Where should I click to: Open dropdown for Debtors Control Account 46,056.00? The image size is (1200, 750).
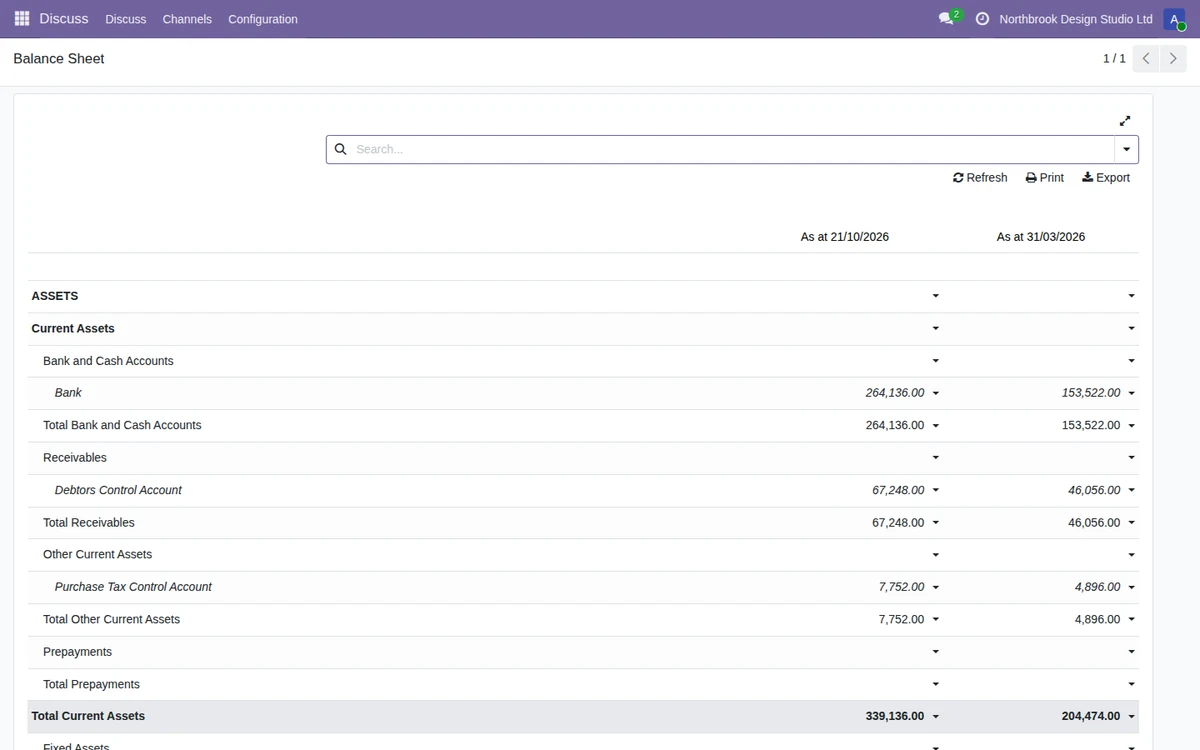(1132, 491)
